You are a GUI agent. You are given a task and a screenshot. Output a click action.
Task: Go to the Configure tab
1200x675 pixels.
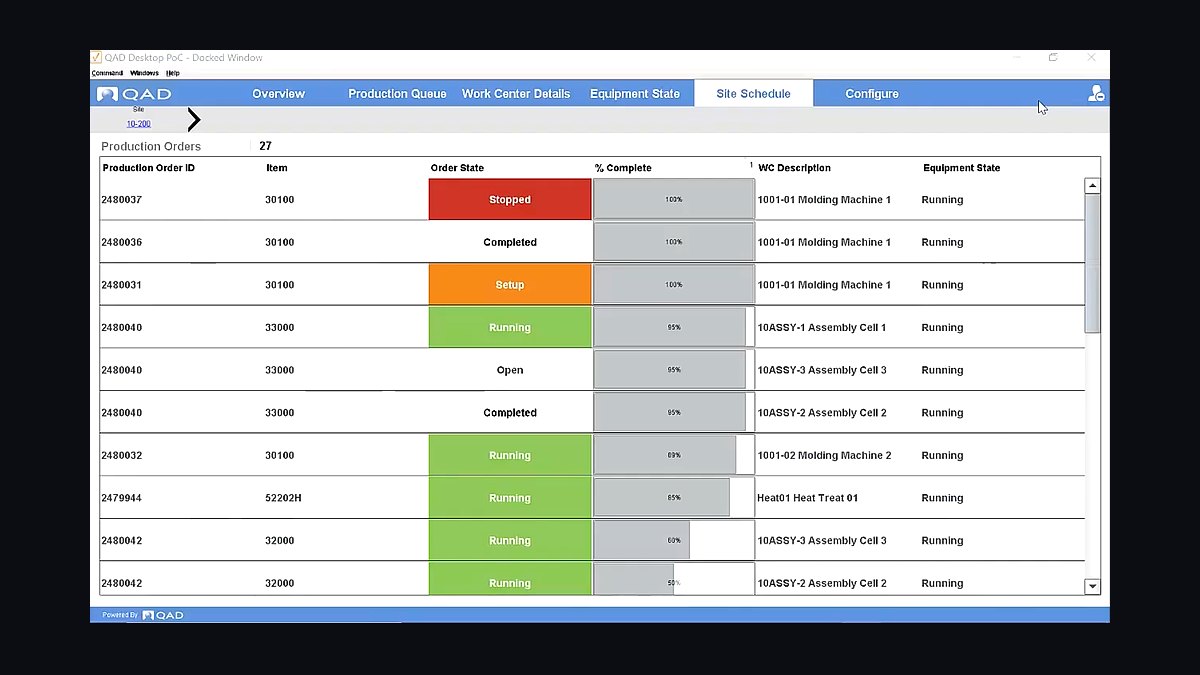[x=872, y=94]
